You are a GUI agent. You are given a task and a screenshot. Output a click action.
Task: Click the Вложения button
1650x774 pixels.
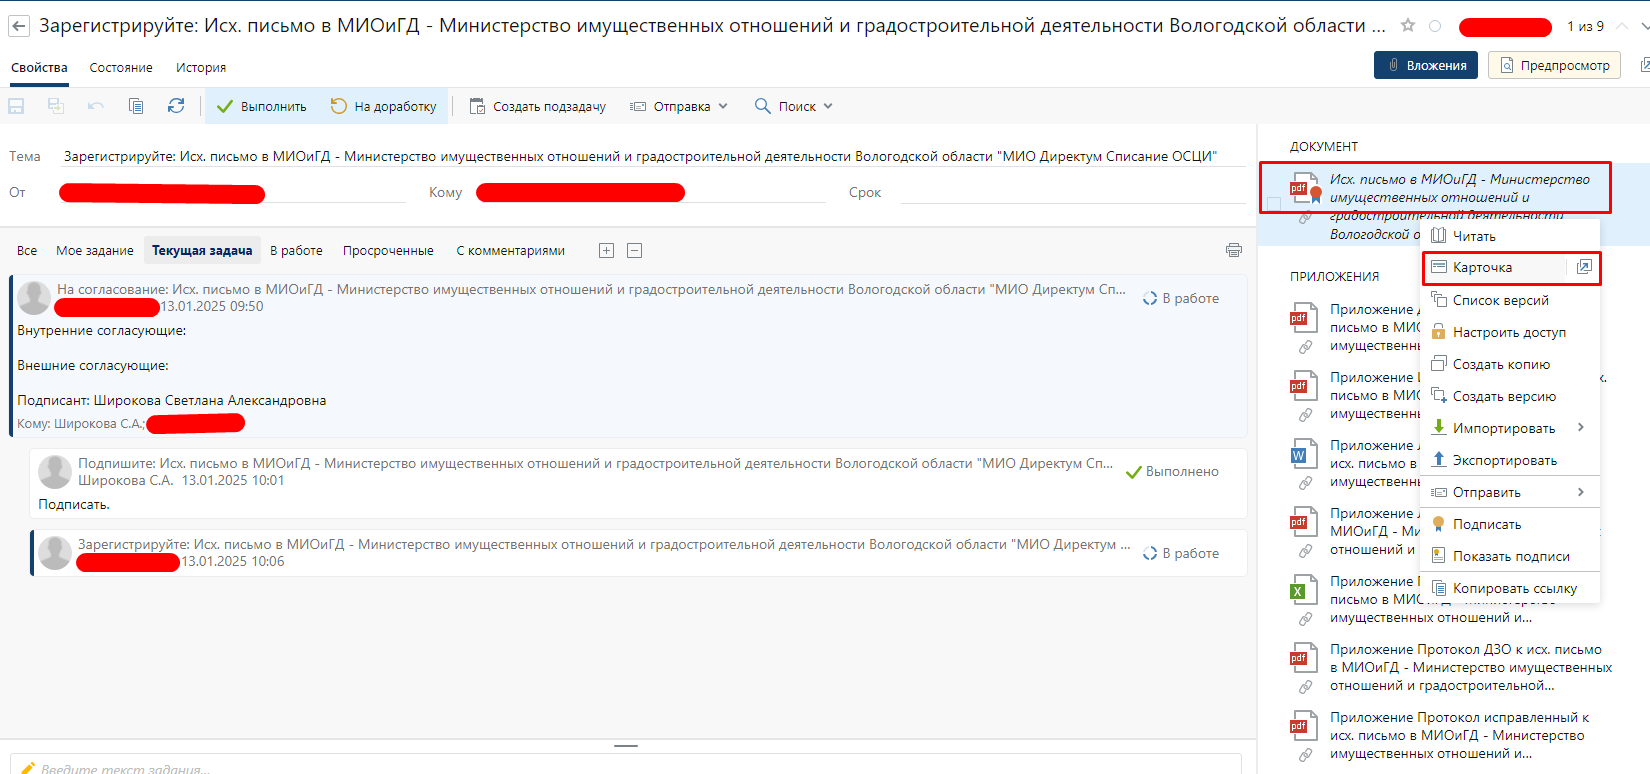[1426, 65]
